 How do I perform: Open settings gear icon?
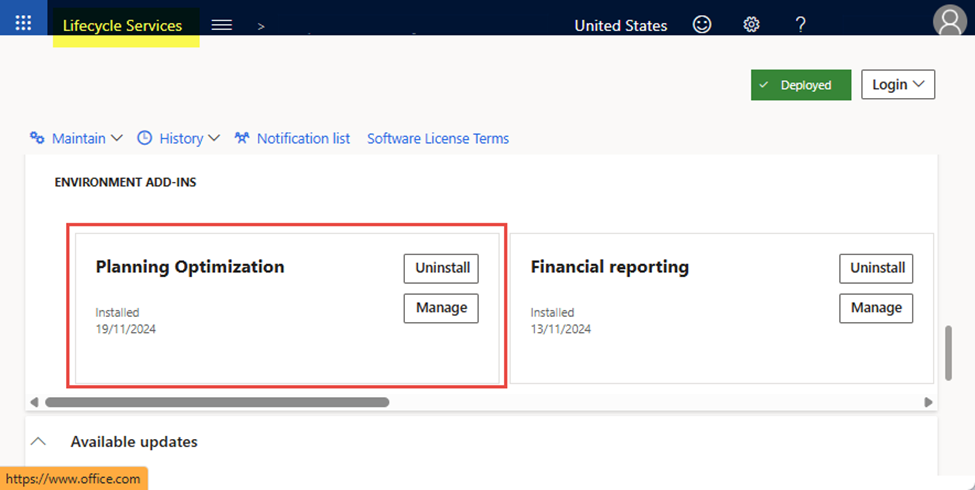click(x=751, y=25)
